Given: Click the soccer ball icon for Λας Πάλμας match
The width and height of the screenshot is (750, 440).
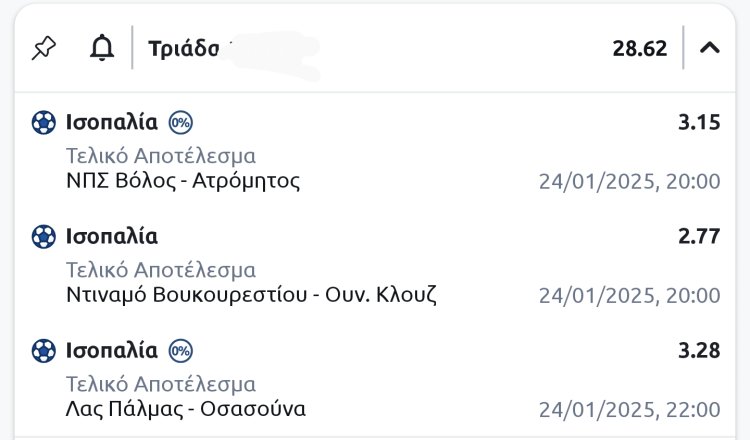Looking at the screenshot, I should click(x=43, y=351).
